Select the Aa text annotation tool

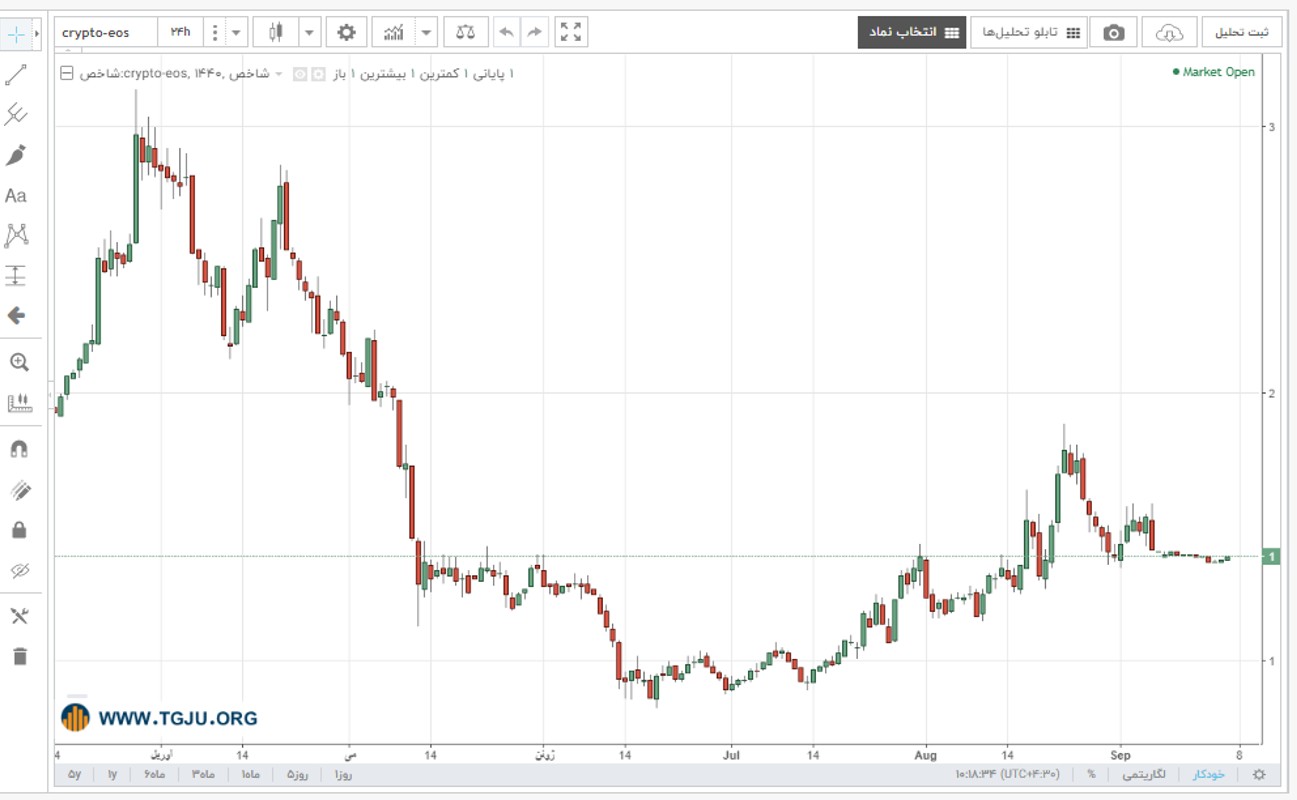16,196
